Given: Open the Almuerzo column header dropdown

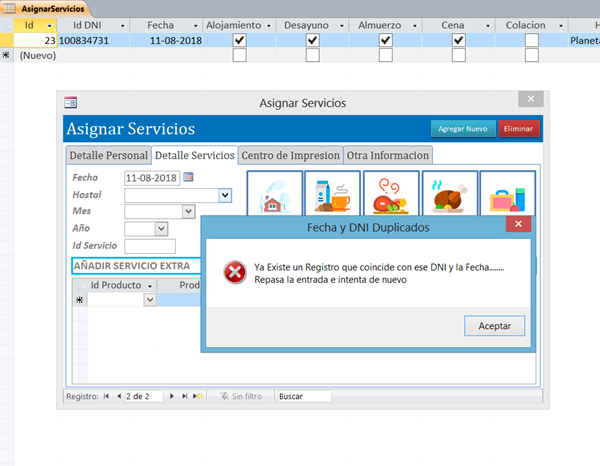Looking at the screenshot, I should [415, 26].
